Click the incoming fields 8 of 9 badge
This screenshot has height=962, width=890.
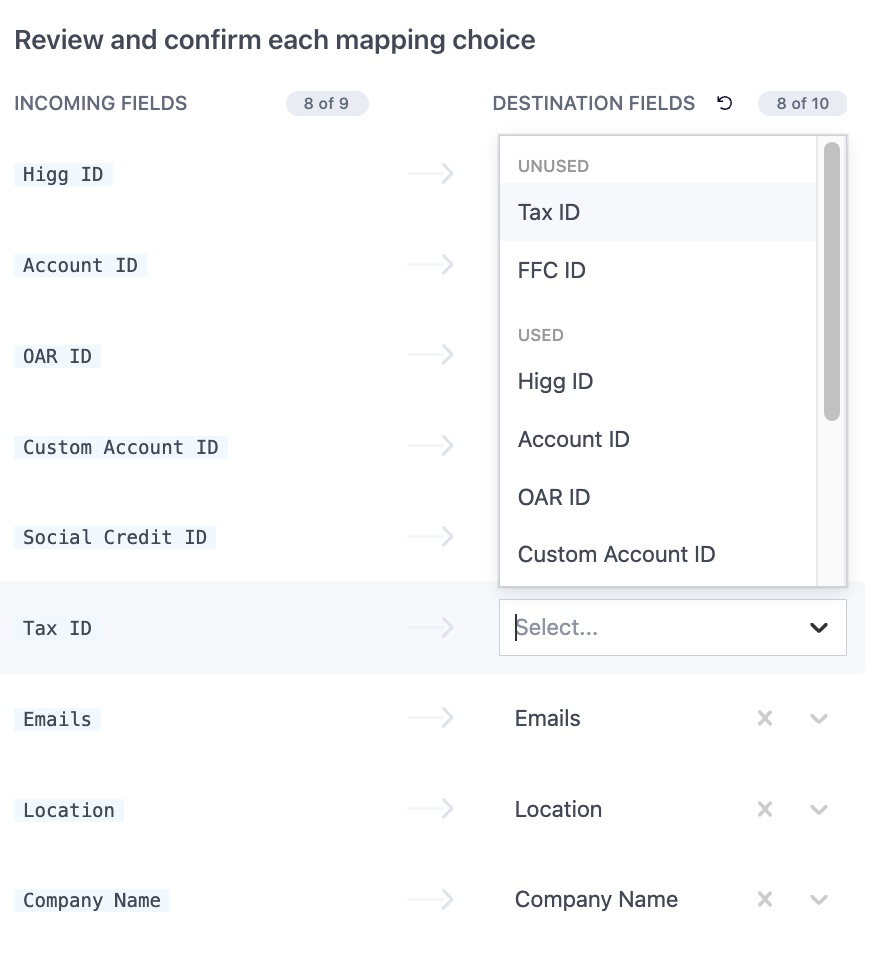[x=327, y=103]
